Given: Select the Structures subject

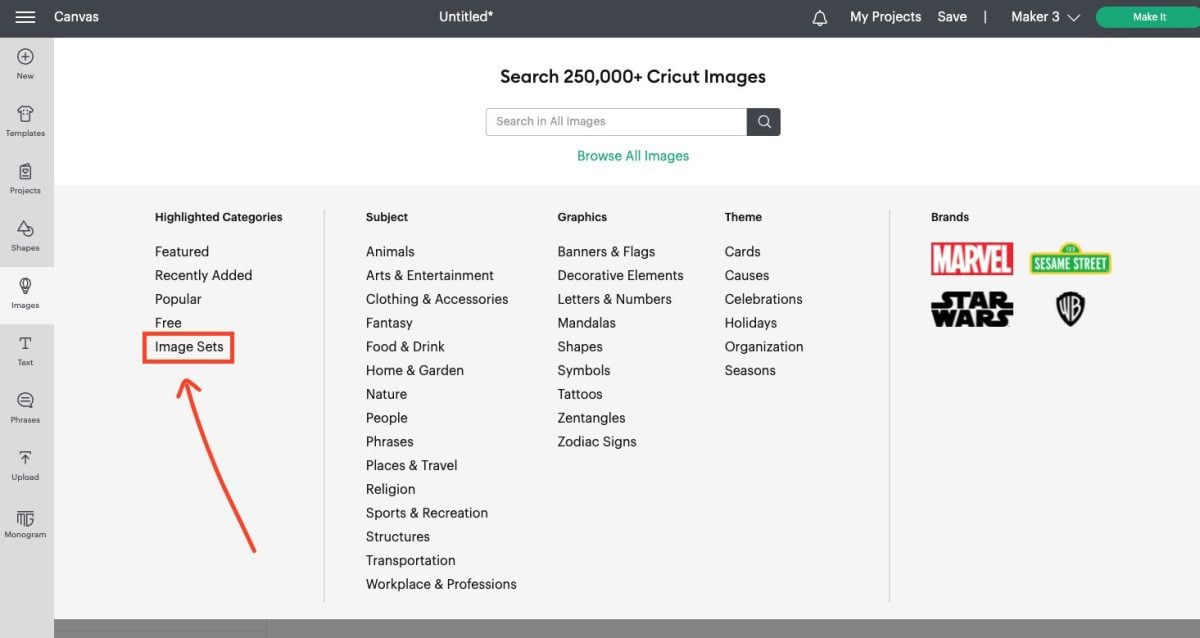Looking at the screenshot, I should [x=398, y=537].
